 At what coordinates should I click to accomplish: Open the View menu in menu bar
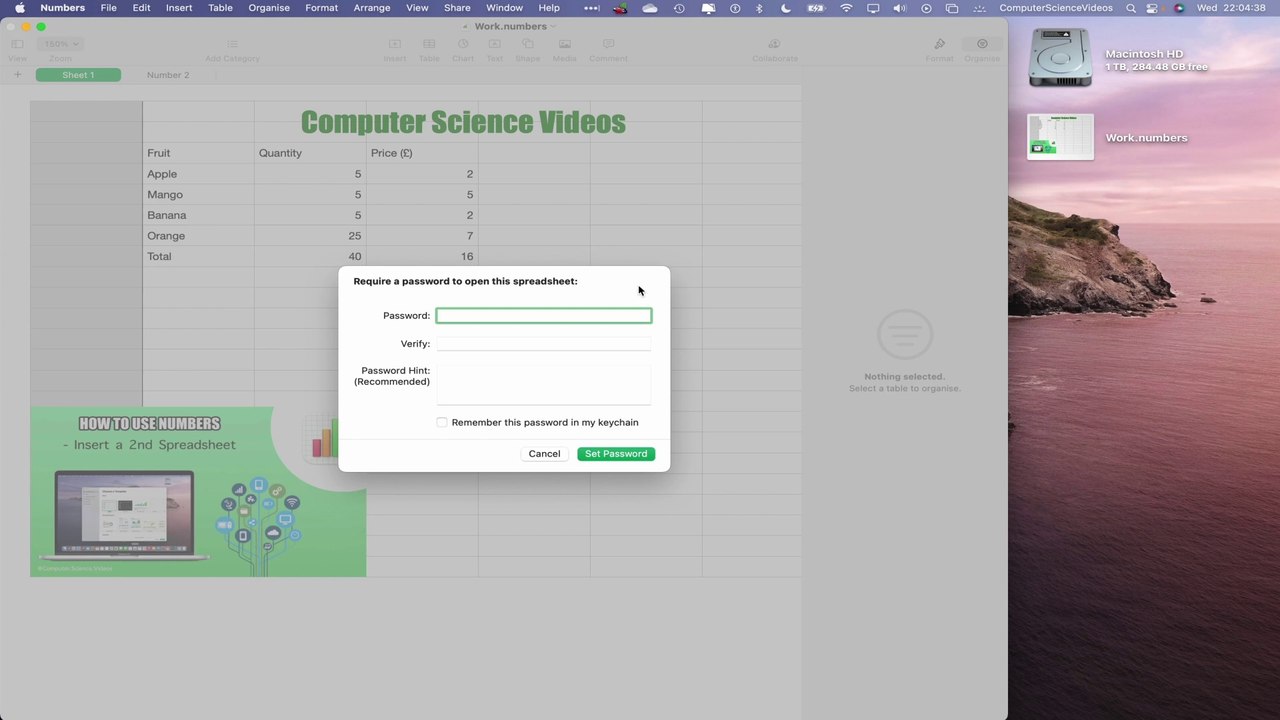point(417,8)
